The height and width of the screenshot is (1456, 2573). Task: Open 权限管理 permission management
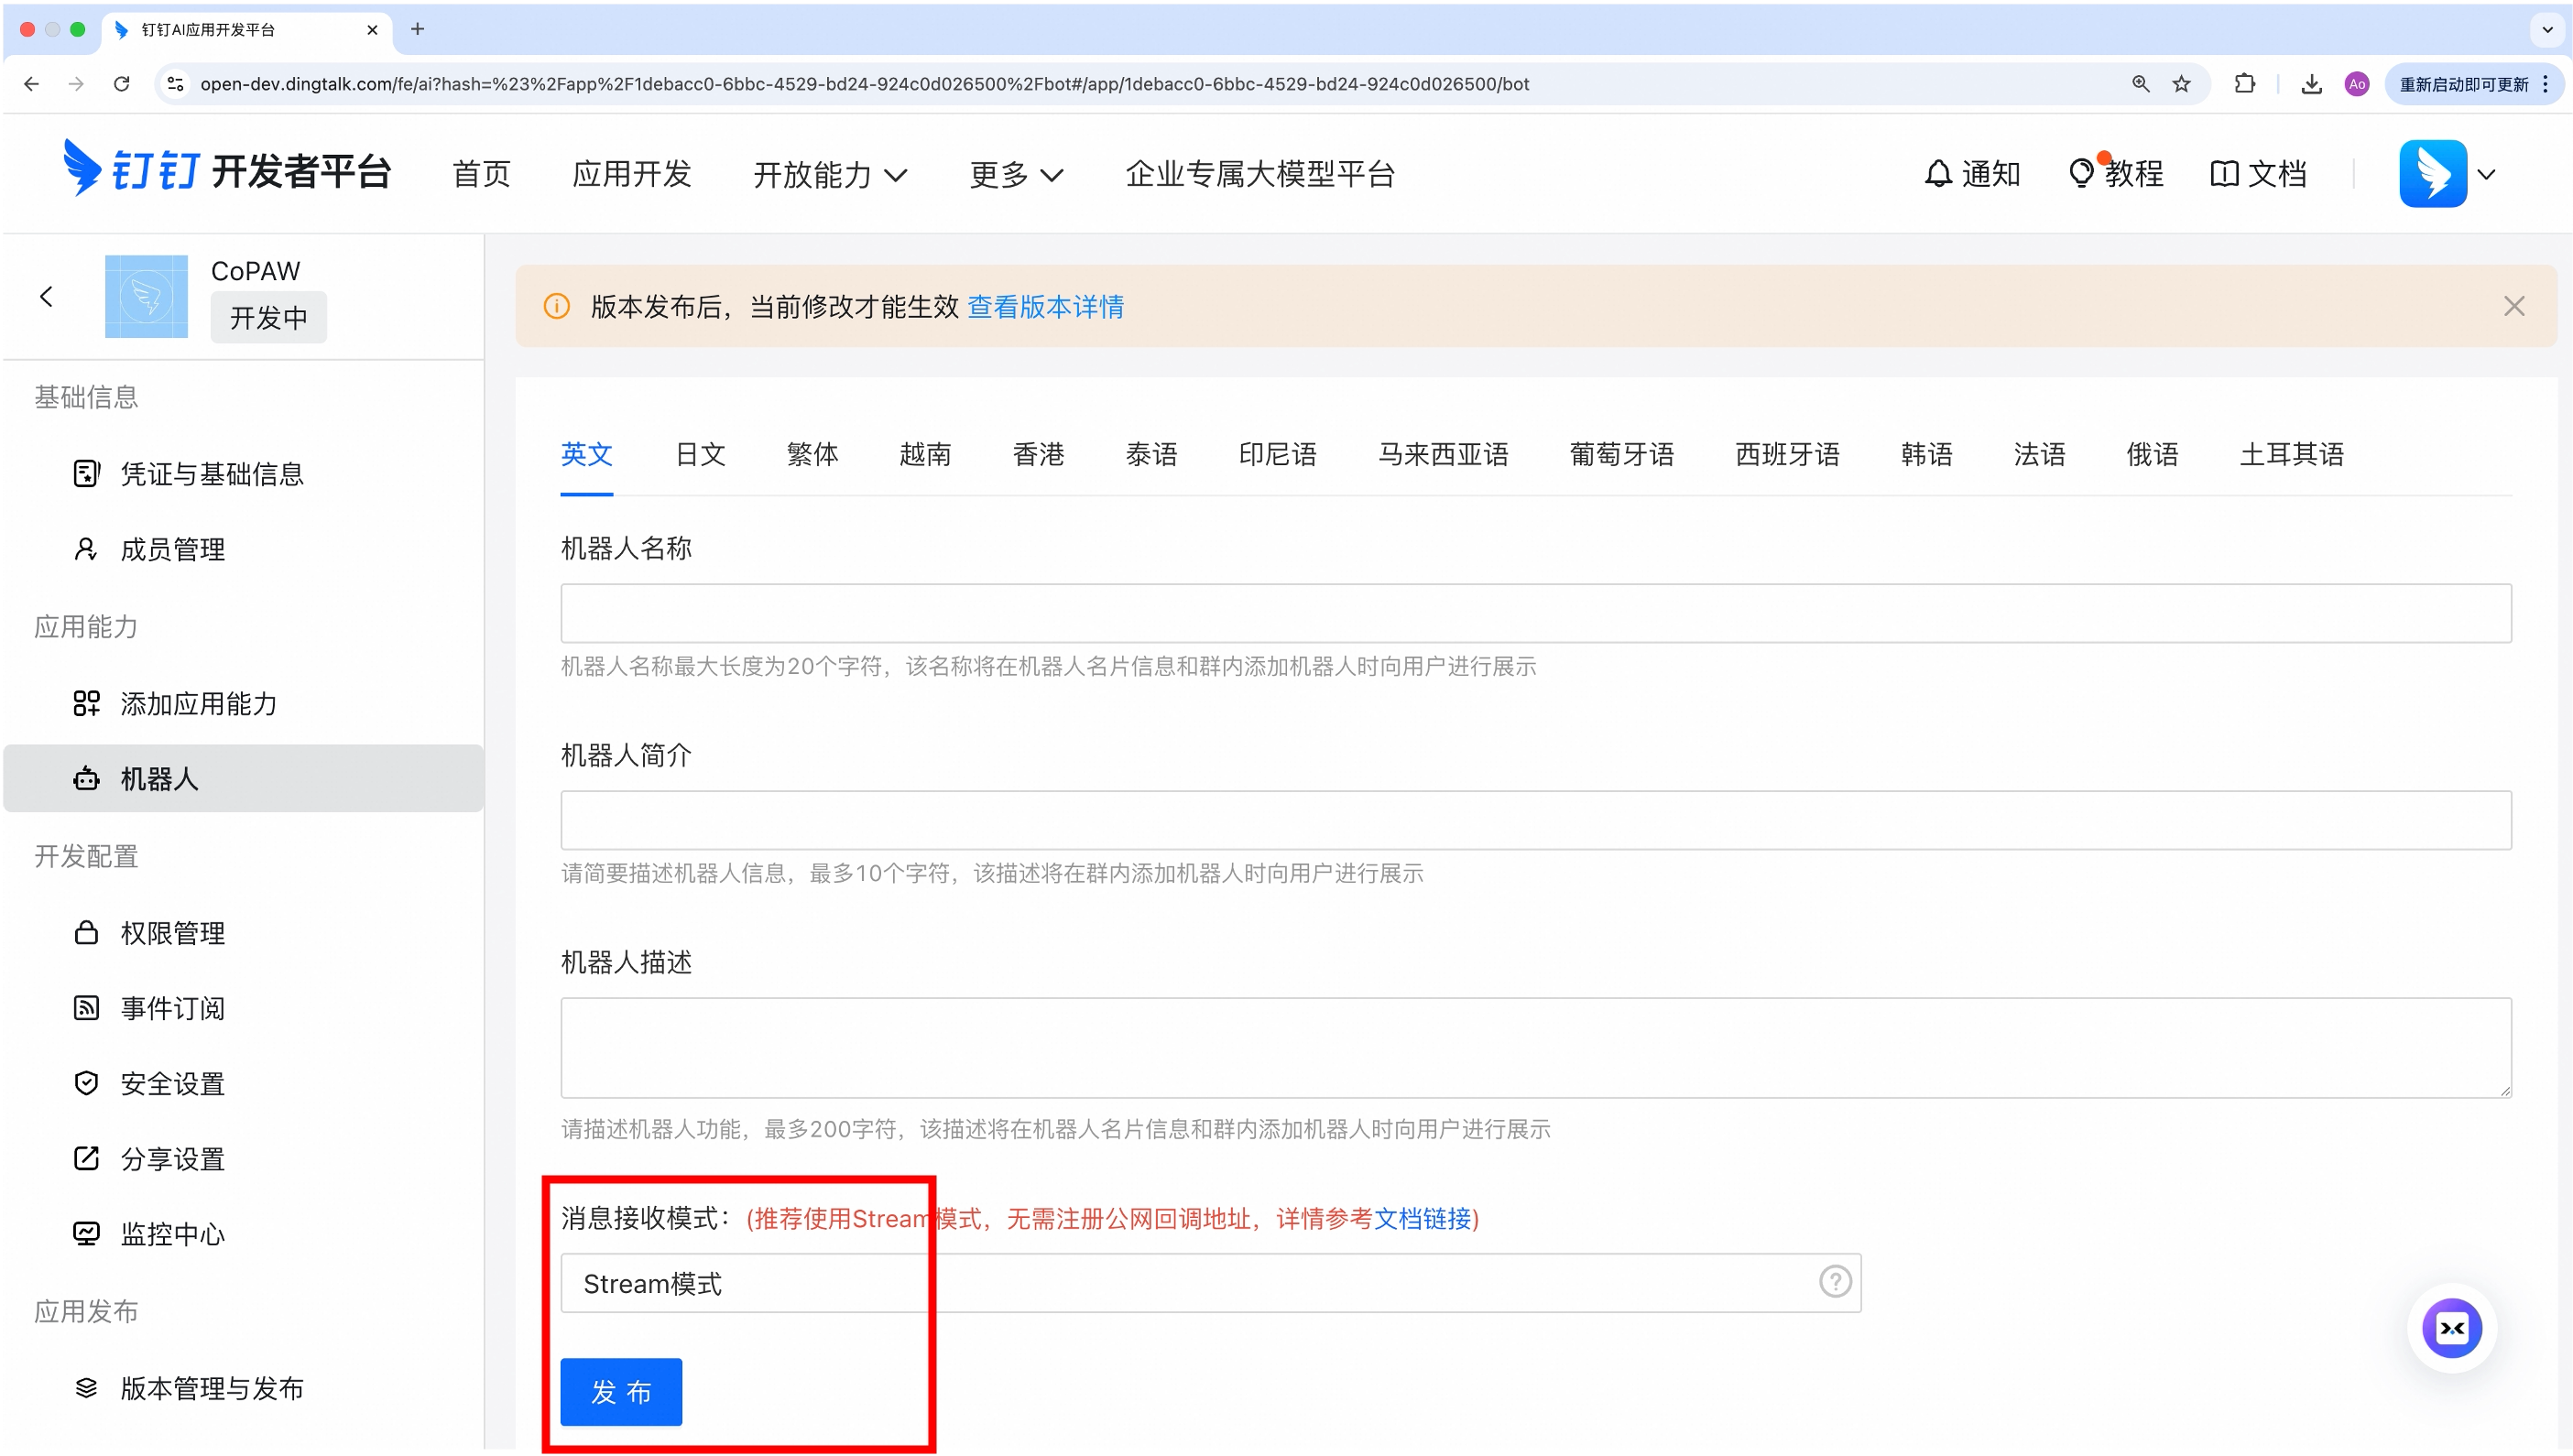point(172,932)
